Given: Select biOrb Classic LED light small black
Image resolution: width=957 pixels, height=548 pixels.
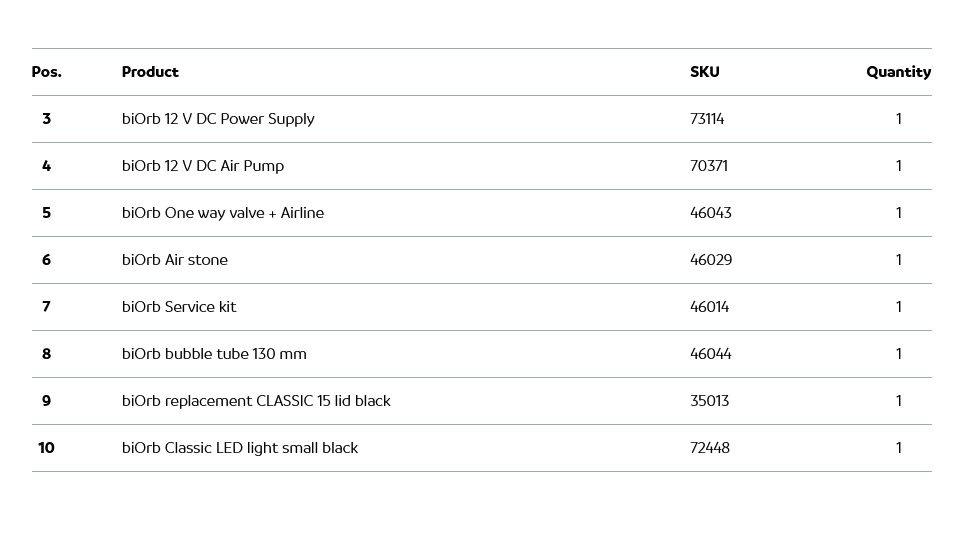Looking at the screenshot, I should (240, 448).
